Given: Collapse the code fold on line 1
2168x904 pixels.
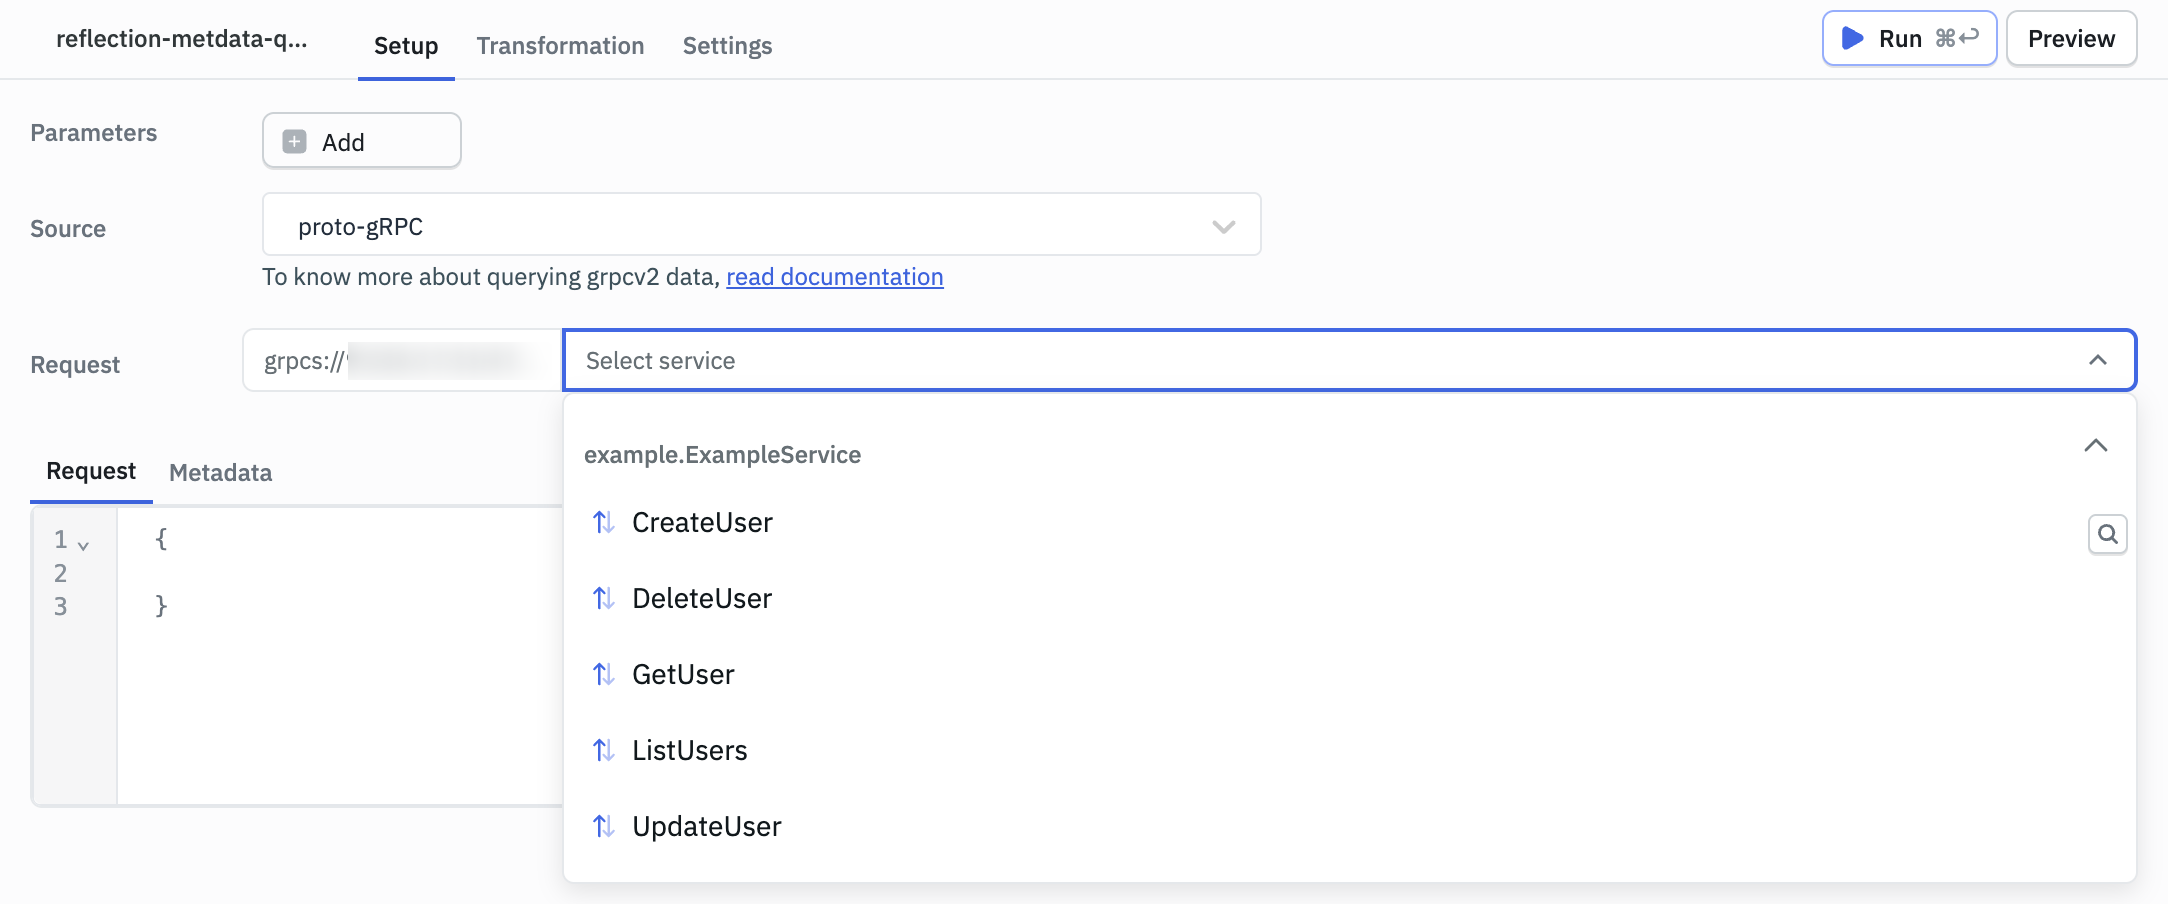Looking at the screenshot, I should pos(83,543).
